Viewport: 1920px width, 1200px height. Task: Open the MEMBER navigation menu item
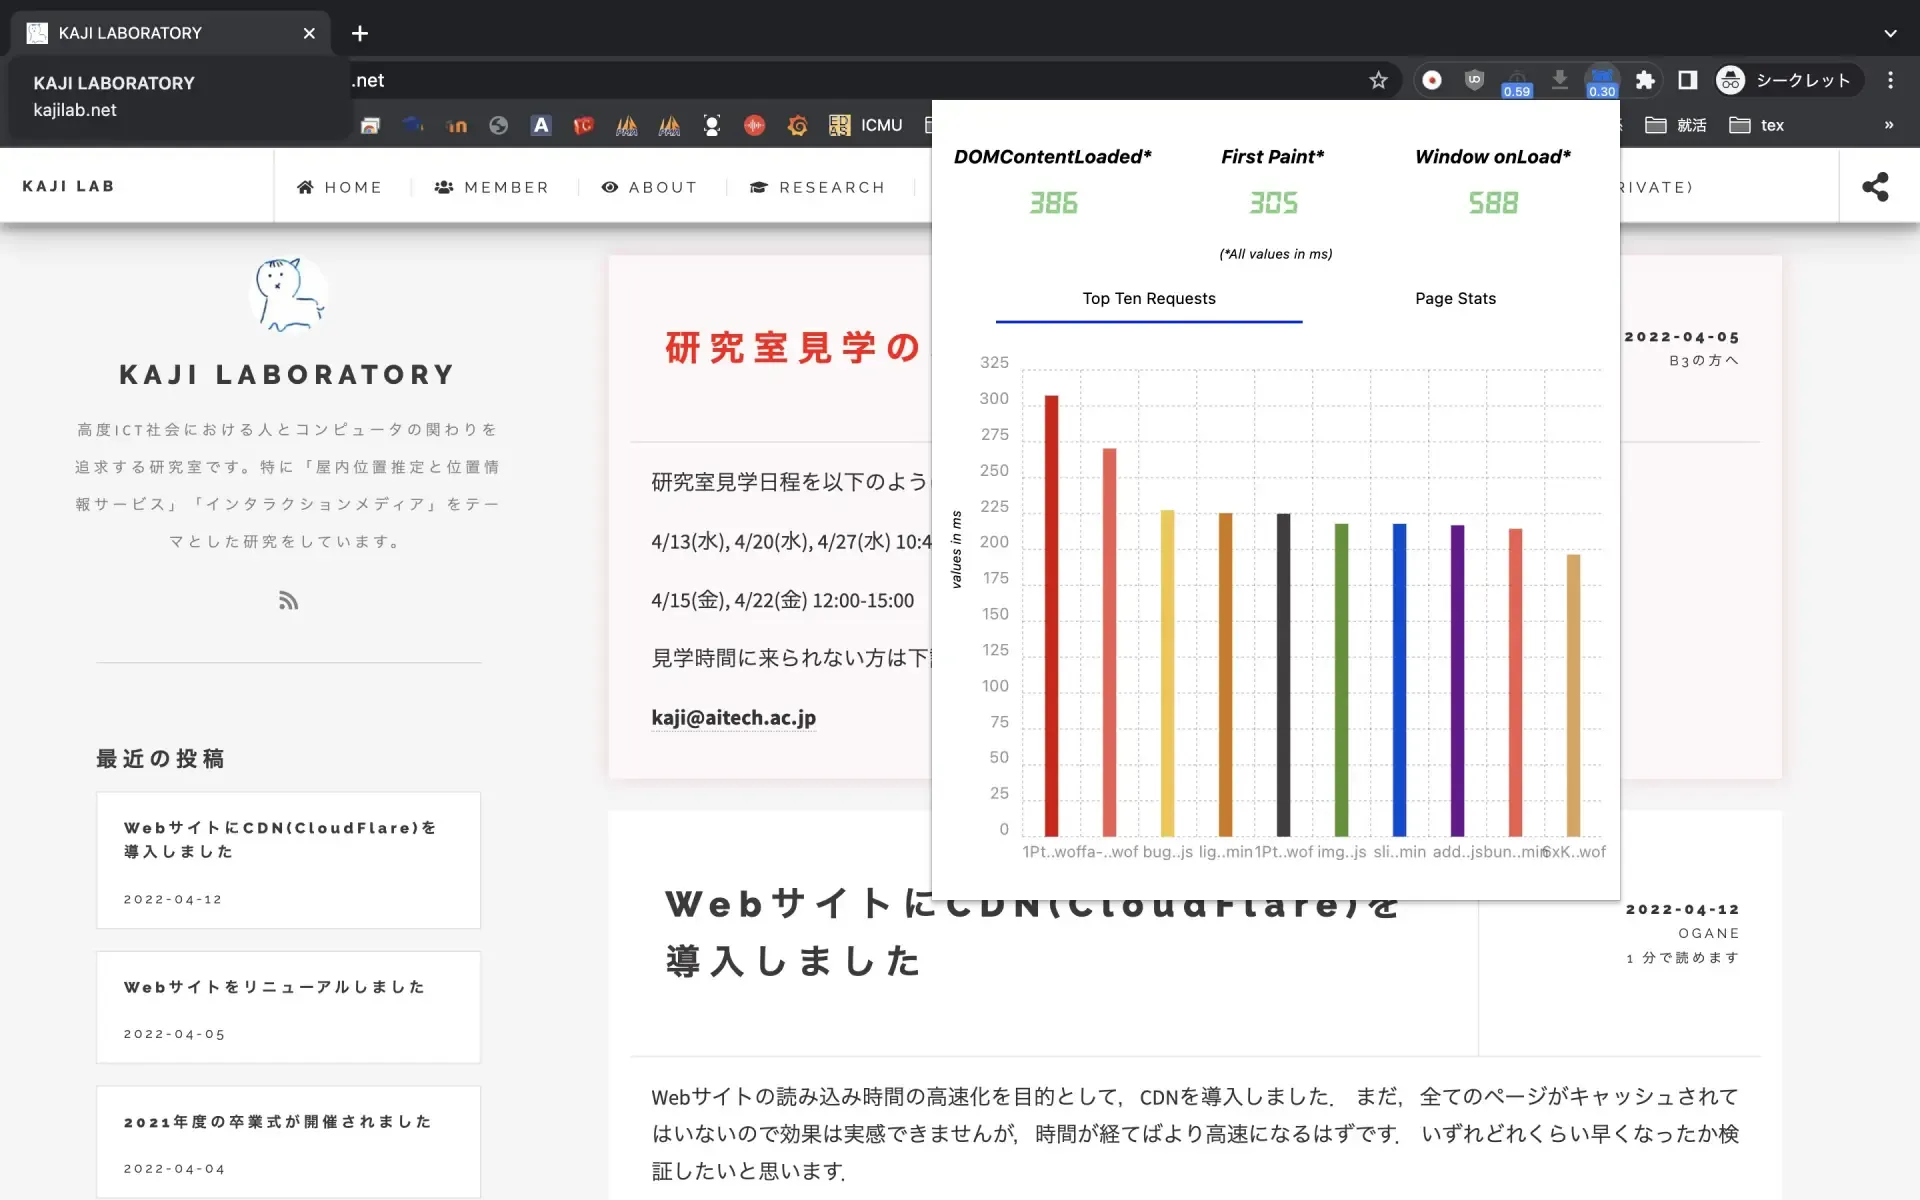click(492, 187)
